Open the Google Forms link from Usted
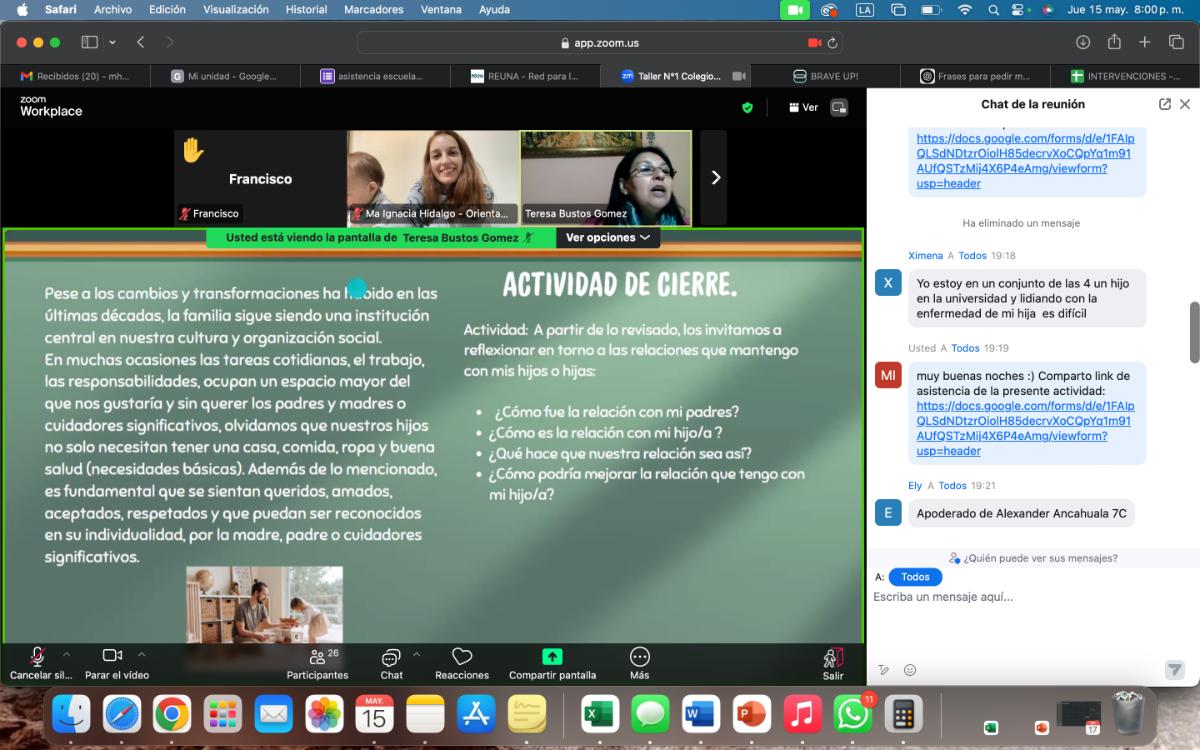1200x750 pixels. (1025, 421)
